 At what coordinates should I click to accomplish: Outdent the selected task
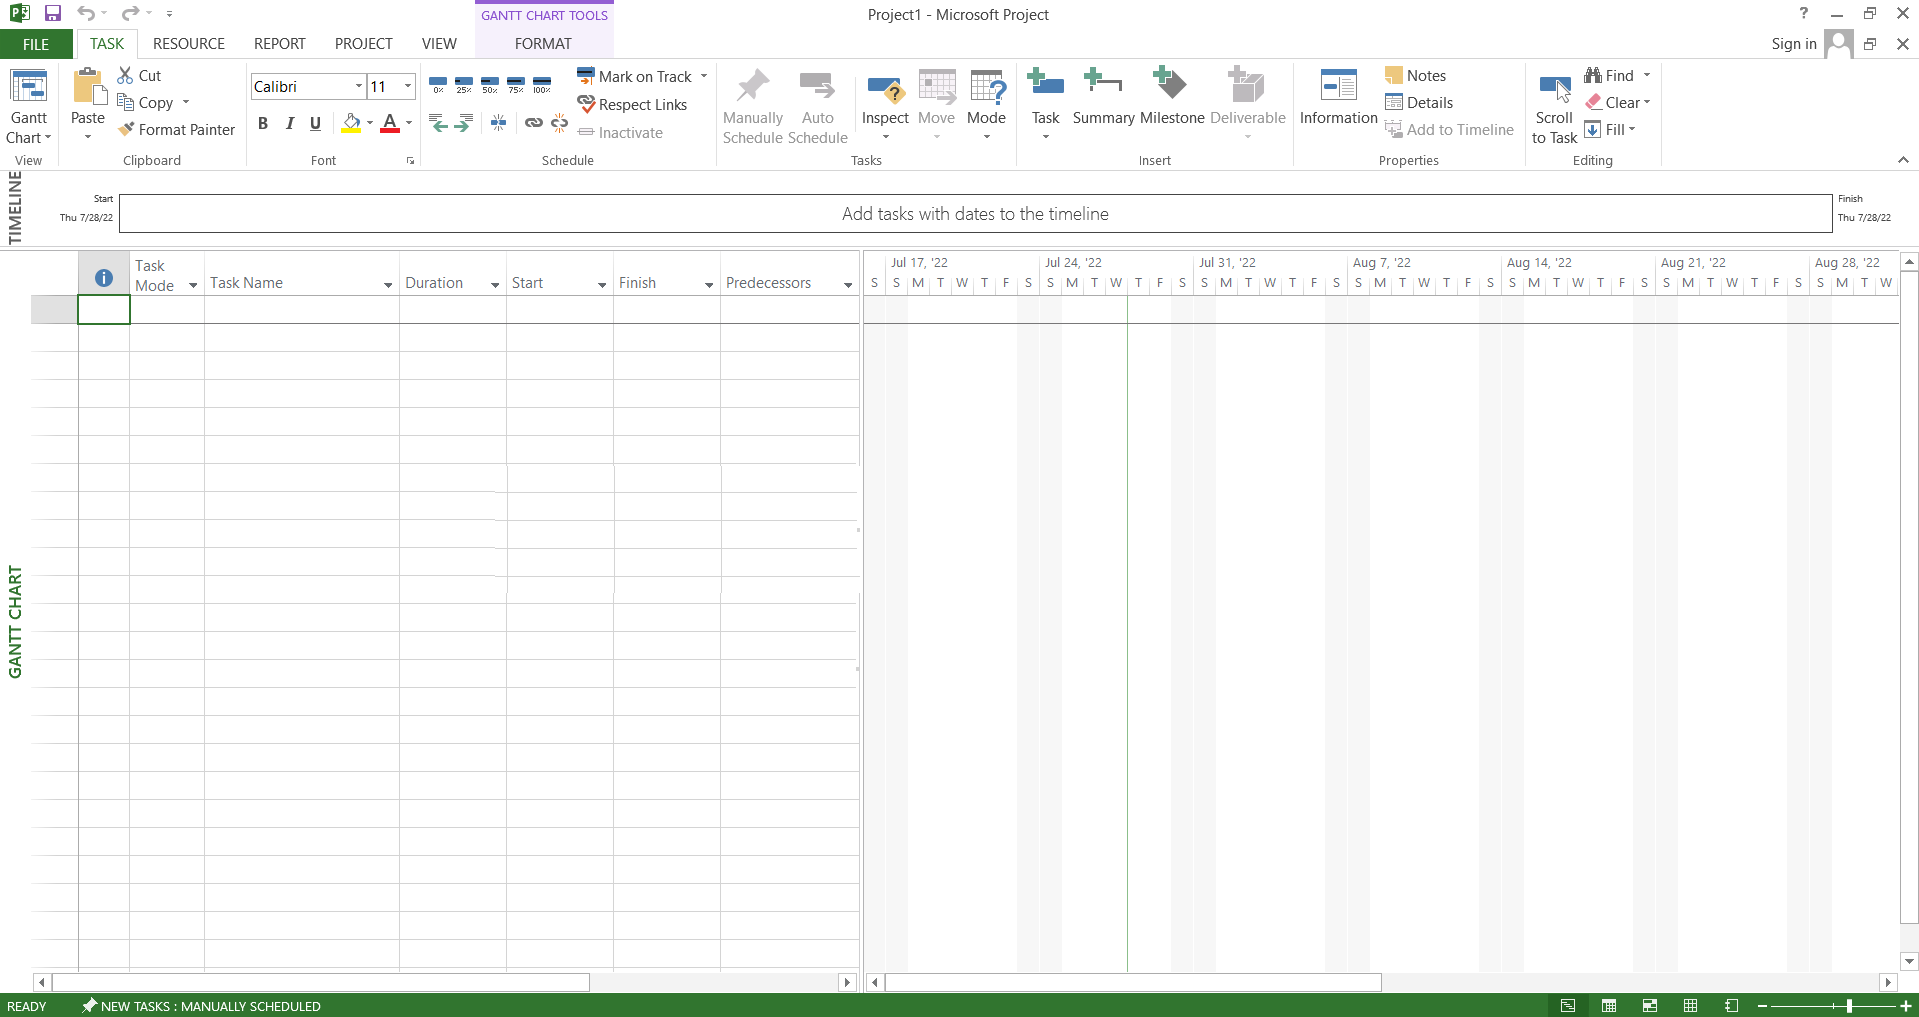pos(438,123)
